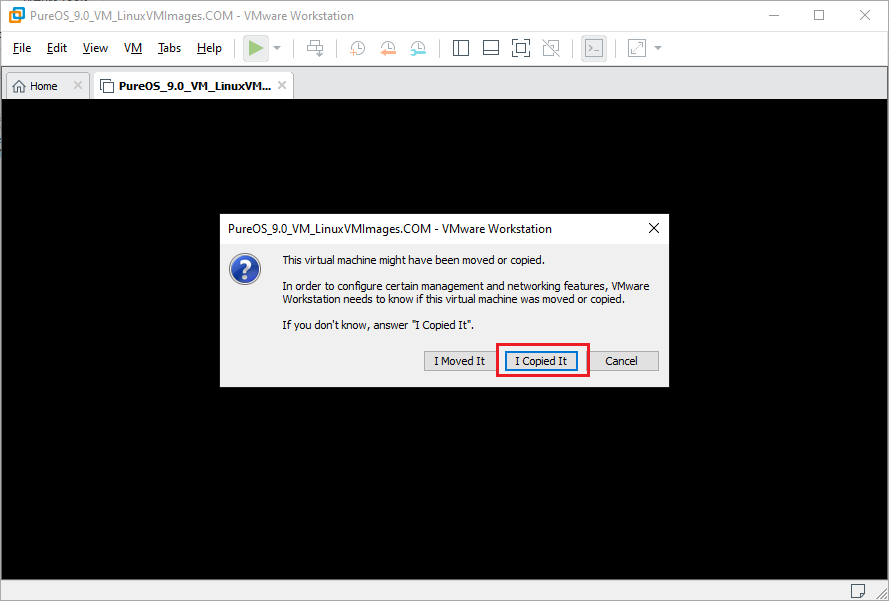Click Send Ctrl+Alt+Del toolbar icon
This screenshot has width=889, height=601.
(315, 48)
